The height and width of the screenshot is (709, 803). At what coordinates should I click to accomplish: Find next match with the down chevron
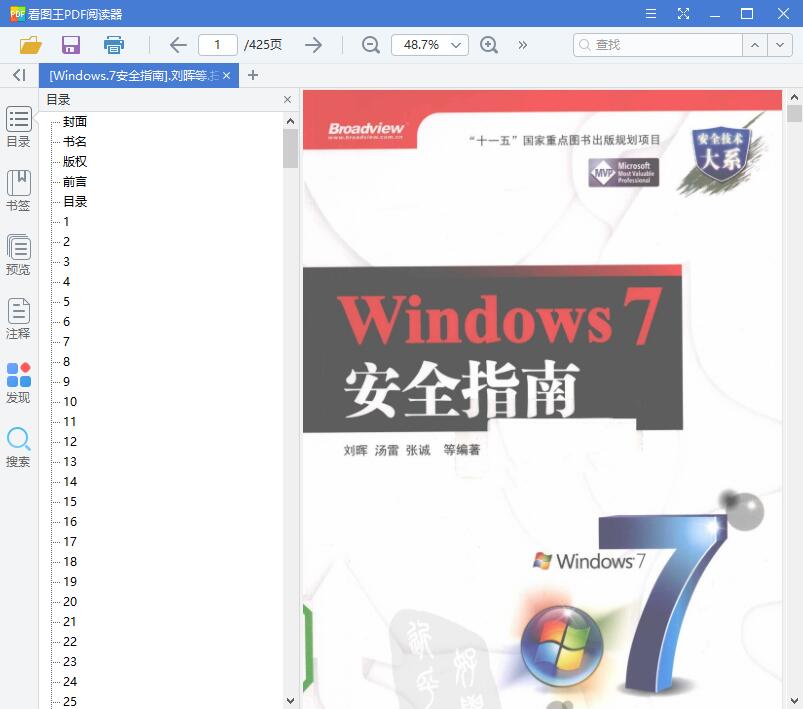pyautogui.click(x=780, y=45)
